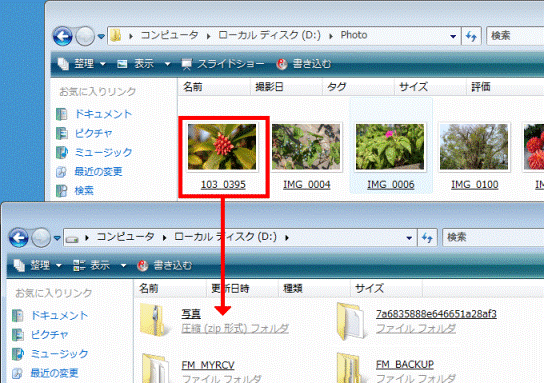Click drive icon in D: window address bar
Screen dimensions: 544x383
coord(72,239)
